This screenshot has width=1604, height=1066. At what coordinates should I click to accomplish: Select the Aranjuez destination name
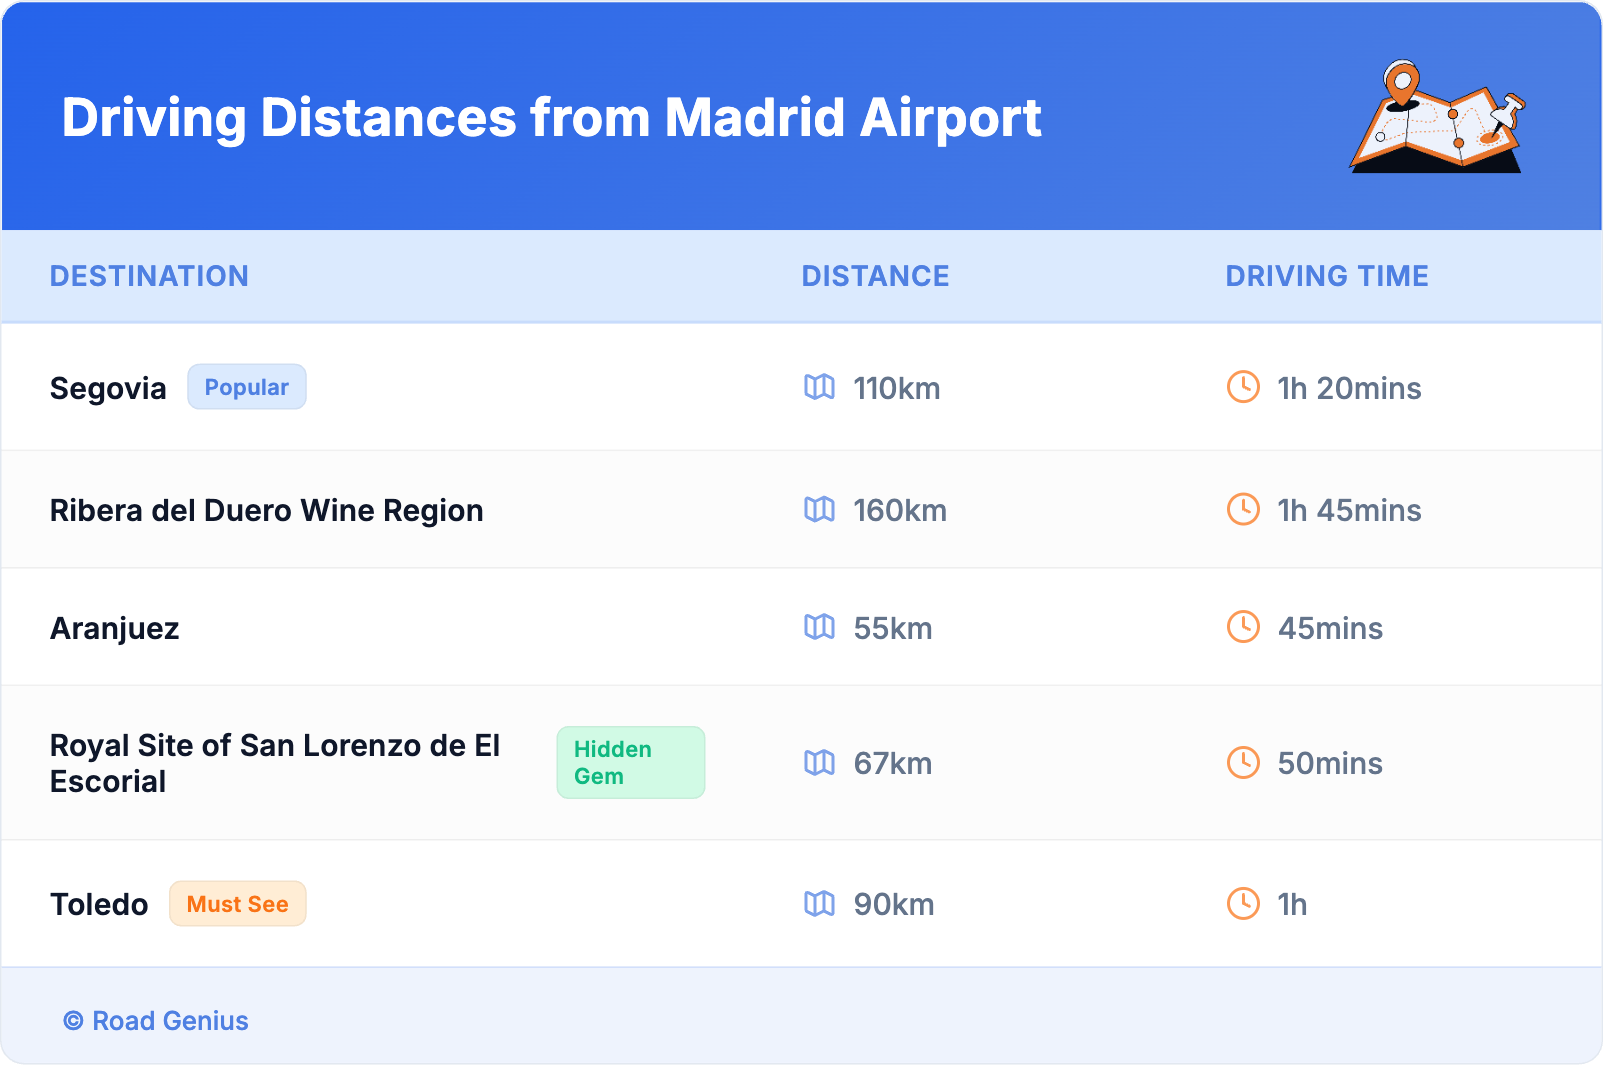(115, 628)
